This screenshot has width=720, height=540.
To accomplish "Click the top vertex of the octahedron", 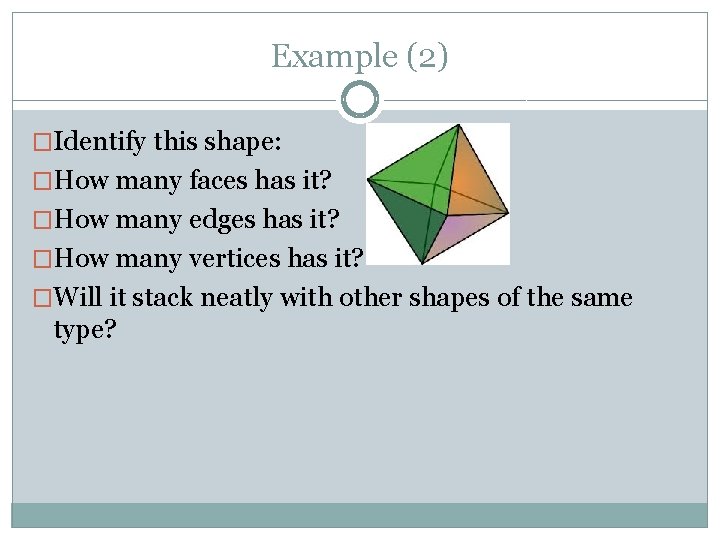I will click(458, 127).
